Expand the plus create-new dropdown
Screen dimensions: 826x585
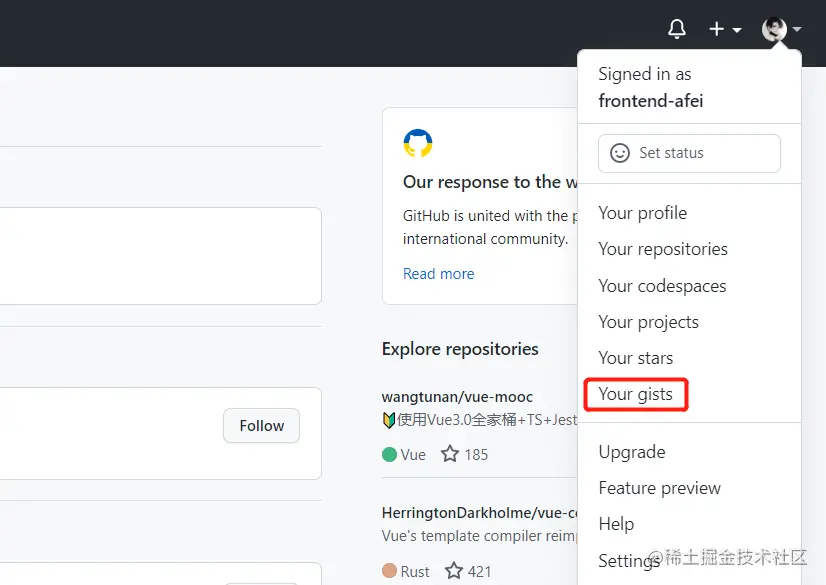point(725,29)
